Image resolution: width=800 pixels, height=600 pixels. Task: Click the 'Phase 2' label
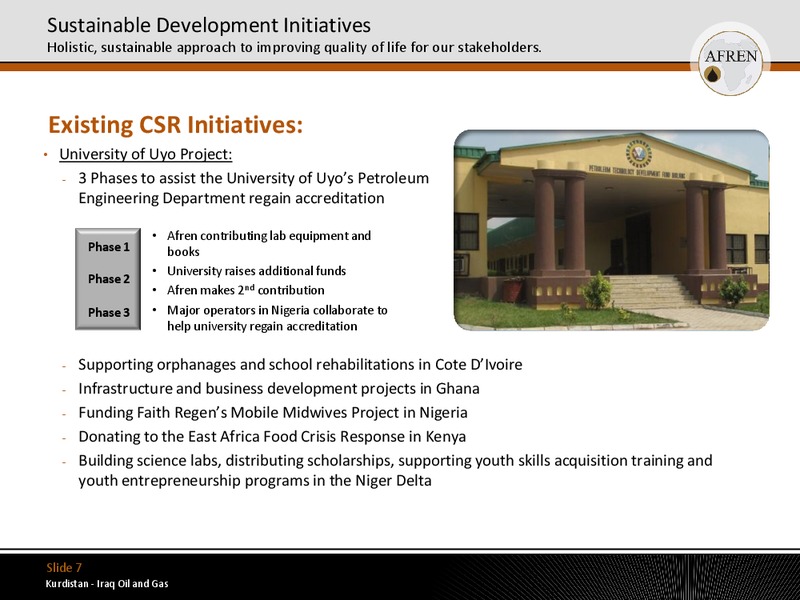coord(109,279)
